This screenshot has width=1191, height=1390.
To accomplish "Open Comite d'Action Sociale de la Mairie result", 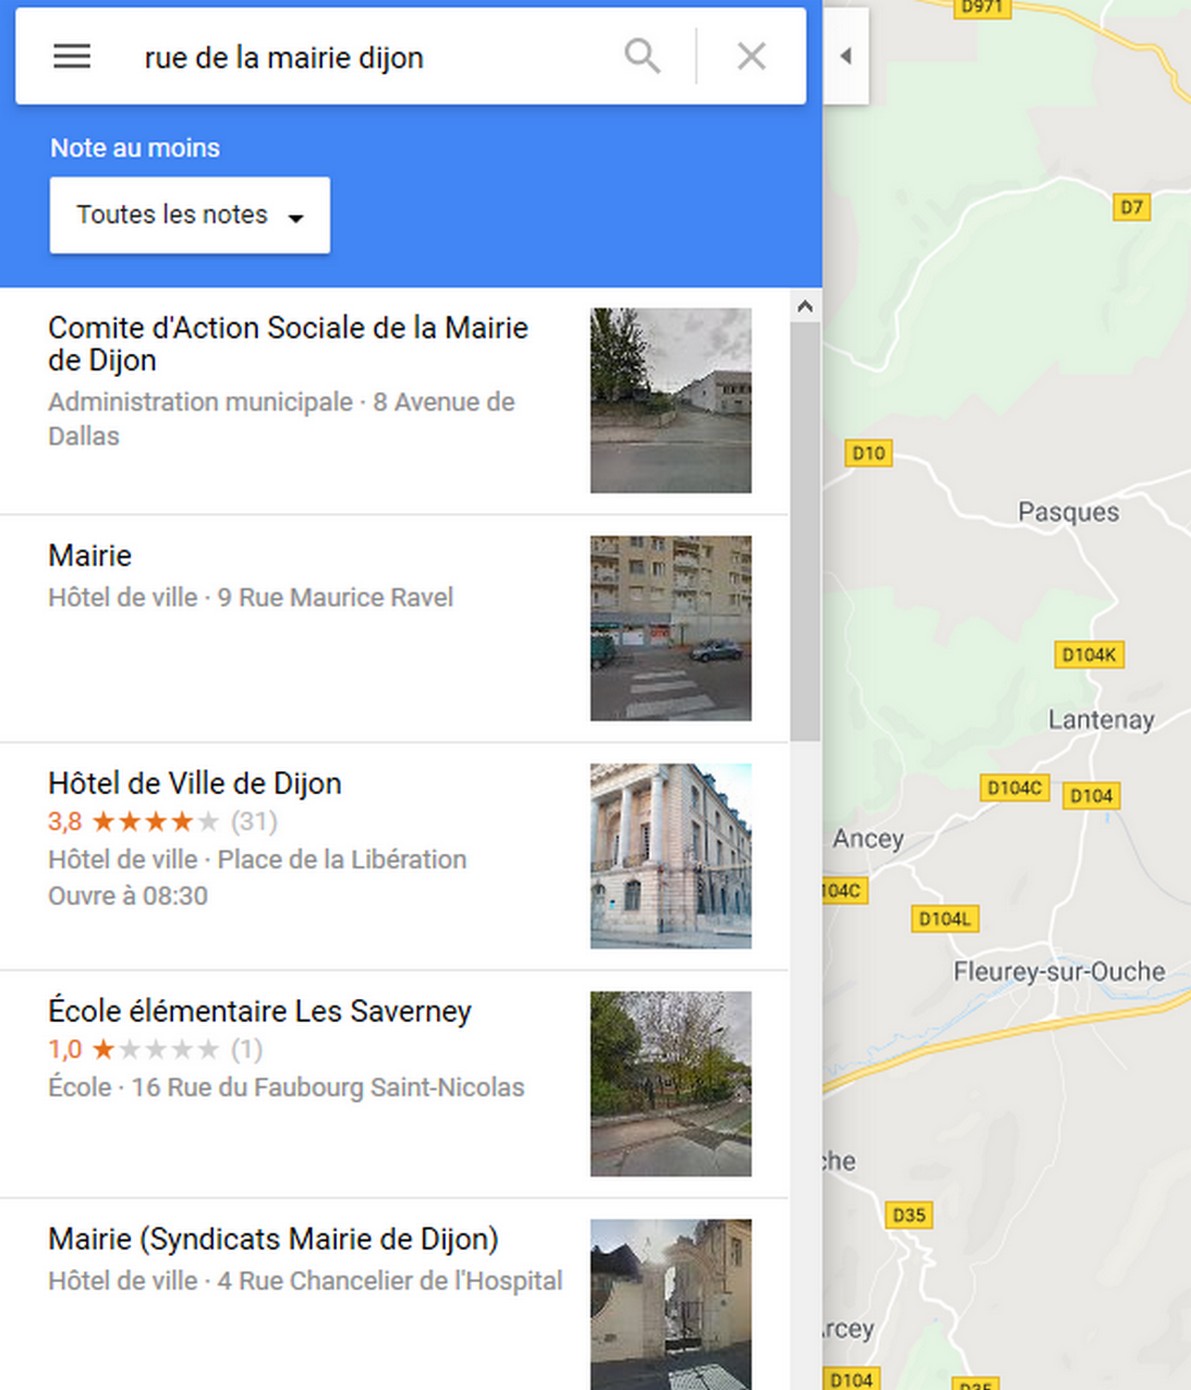I will (x=288, y=343).
